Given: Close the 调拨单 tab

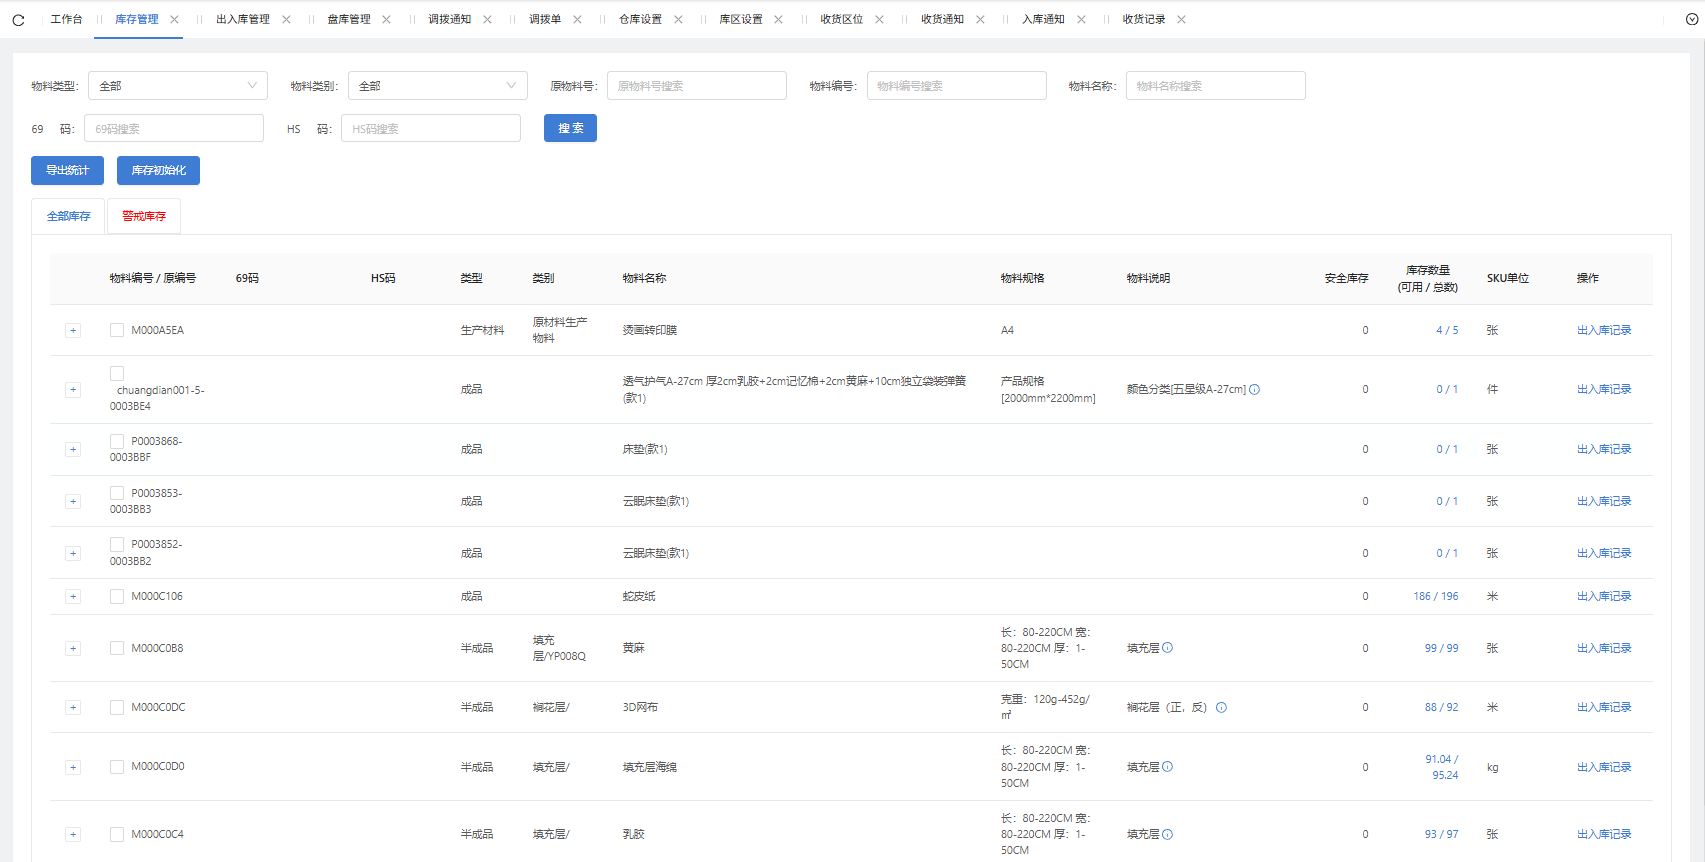Looking at the screenshot, I should 577,19.
